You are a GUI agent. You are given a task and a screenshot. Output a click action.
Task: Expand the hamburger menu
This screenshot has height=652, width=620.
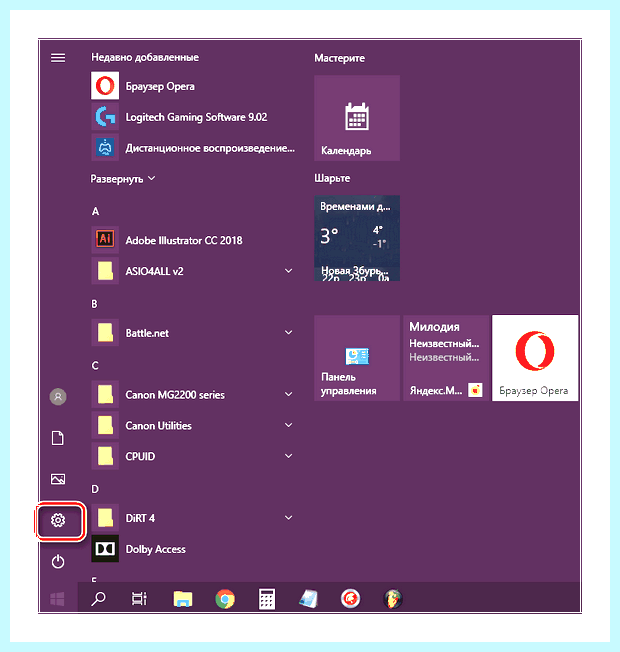pos(58,58)
